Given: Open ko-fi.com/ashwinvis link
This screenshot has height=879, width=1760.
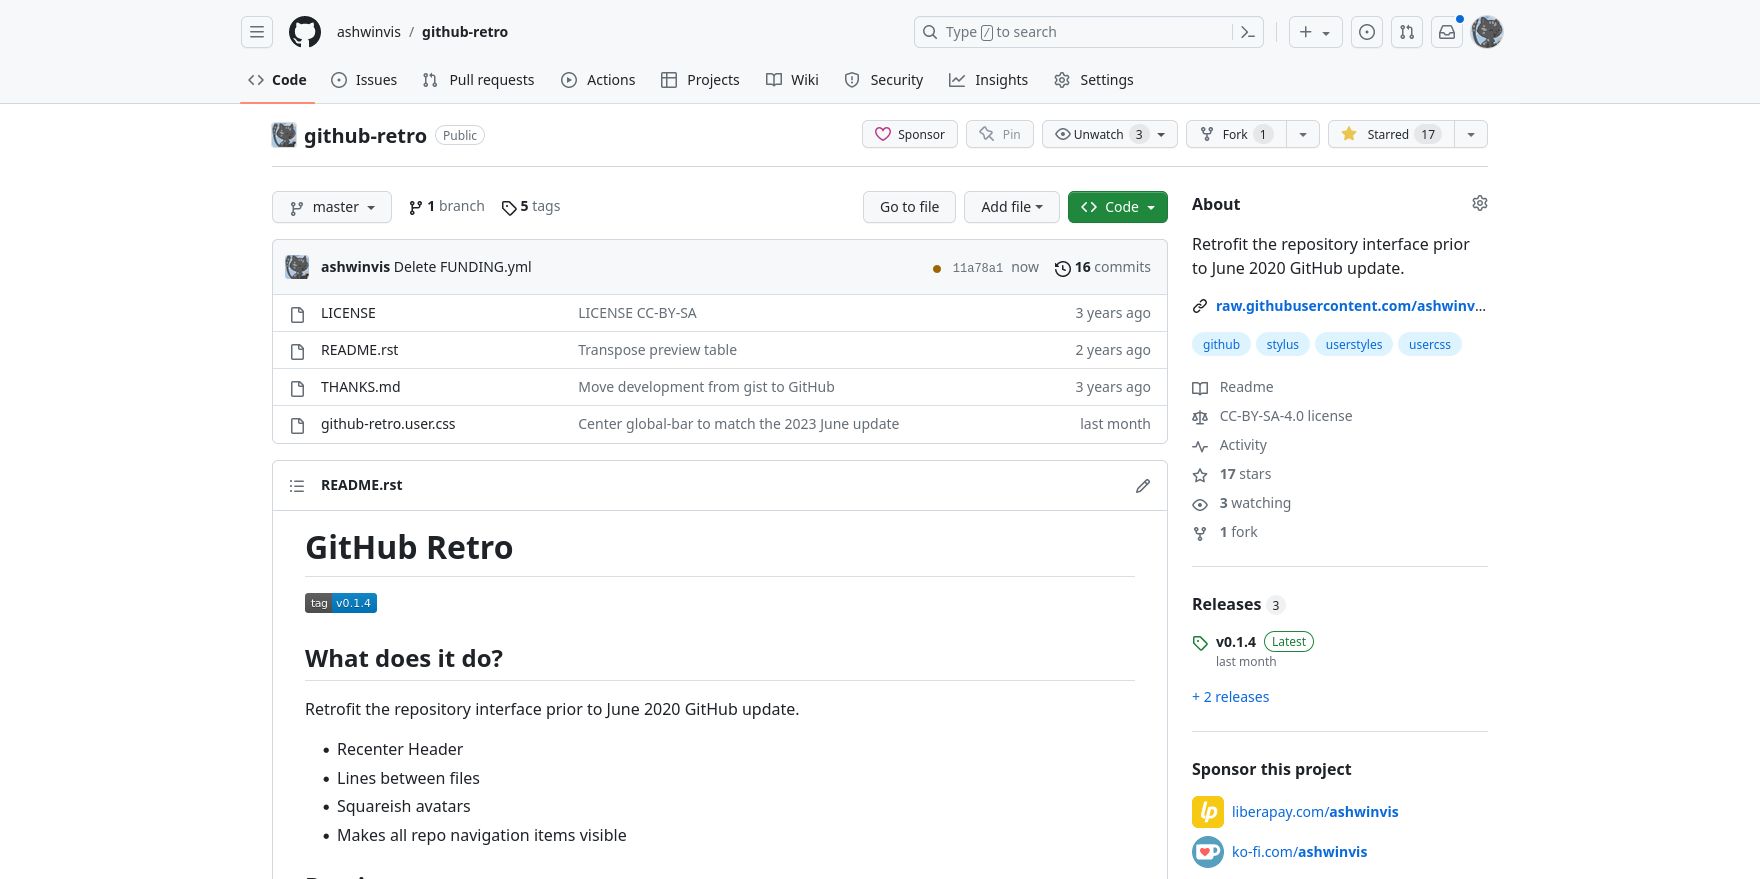Looking at the screenshot, I should pyautogui.click(x=1299, y=852).
